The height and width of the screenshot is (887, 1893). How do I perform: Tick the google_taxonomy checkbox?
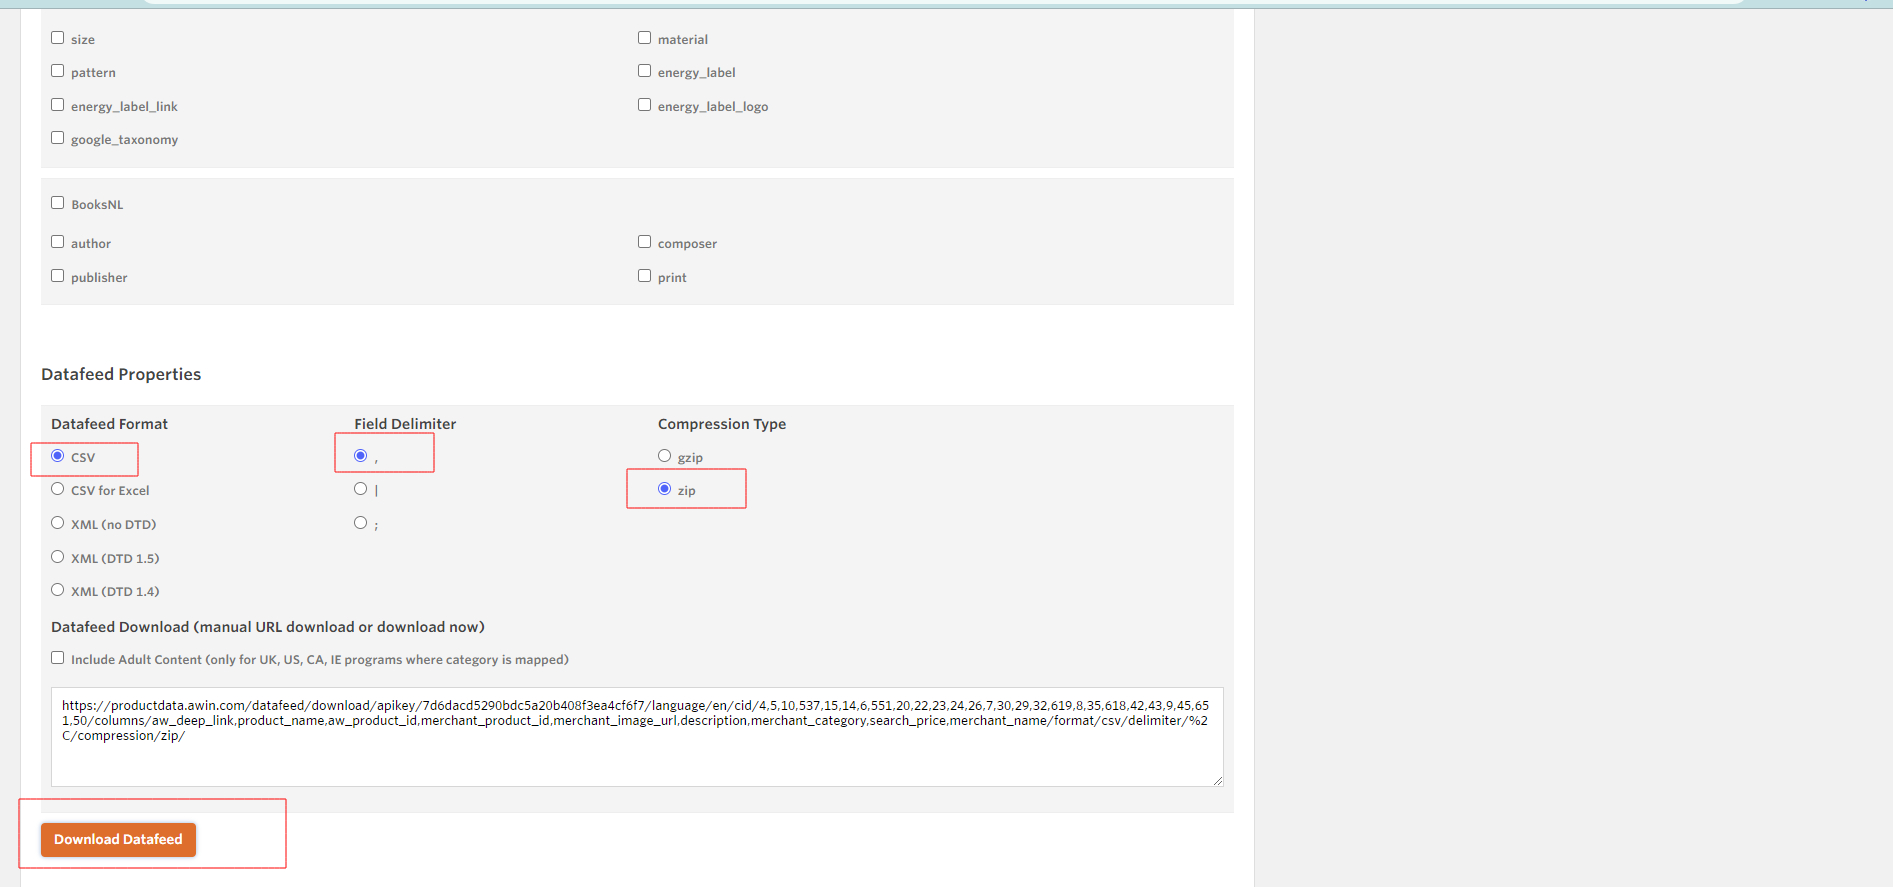click(58, 138)
